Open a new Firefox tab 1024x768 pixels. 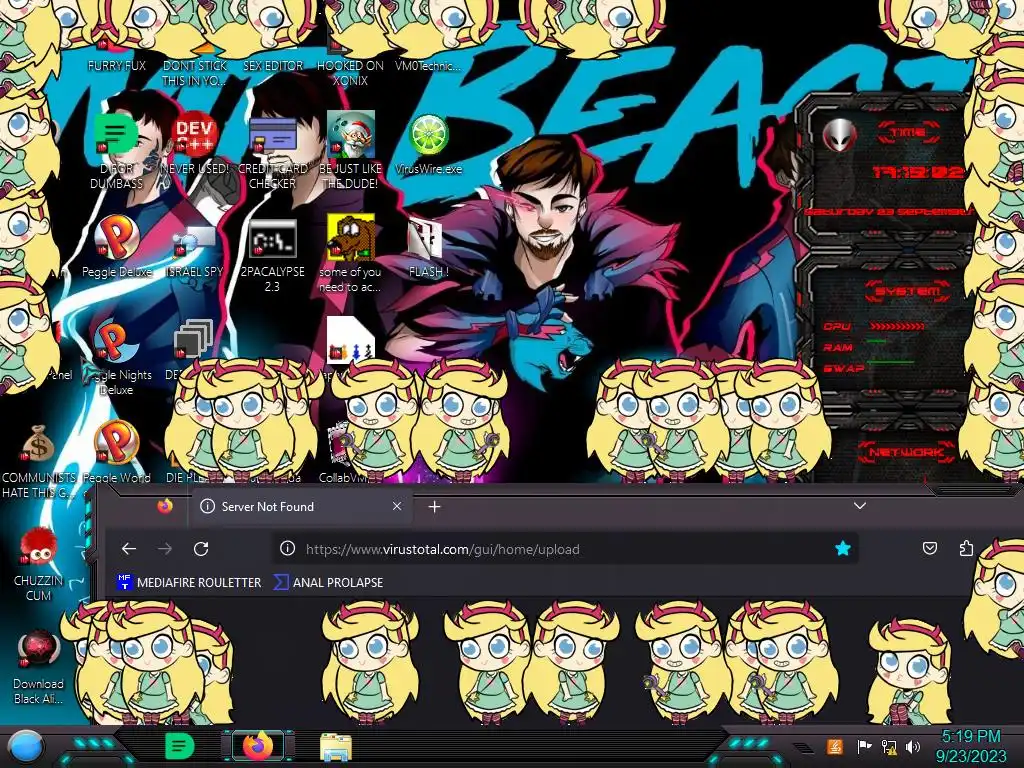click(434, 507)
